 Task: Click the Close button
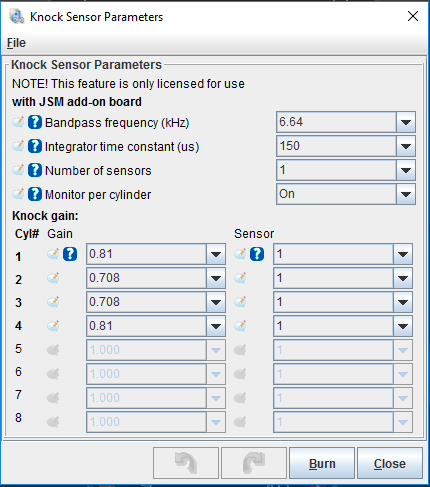(x=390, y=463)
